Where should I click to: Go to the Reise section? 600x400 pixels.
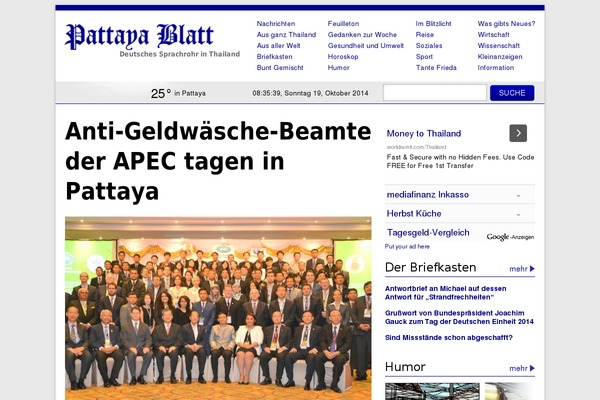tap(425, 34)
